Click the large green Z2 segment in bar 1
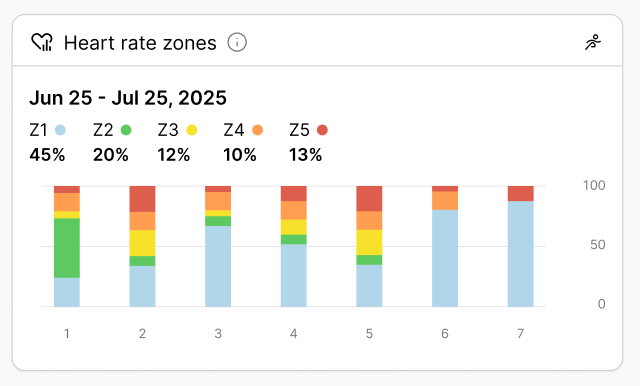Viewport: 640px width, 386px height. [x=67, y=248]
